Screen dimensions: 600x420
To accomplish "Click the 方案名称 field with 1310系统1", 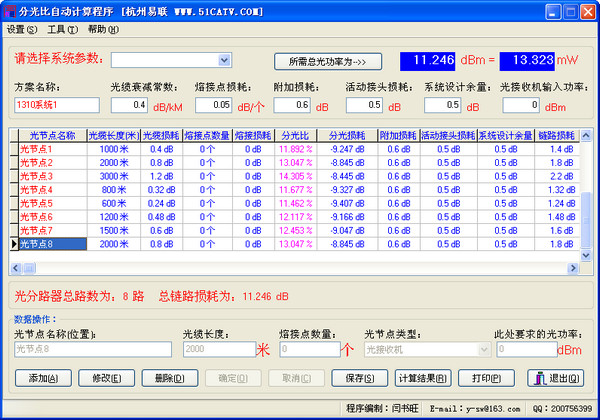I will click(x=57, y=105).
